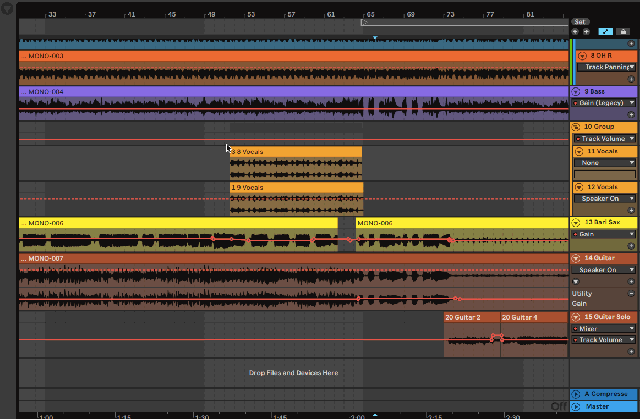Open the Track Panning automation dropdown
Screen dimensions: 640x419
tap(609, 67)
